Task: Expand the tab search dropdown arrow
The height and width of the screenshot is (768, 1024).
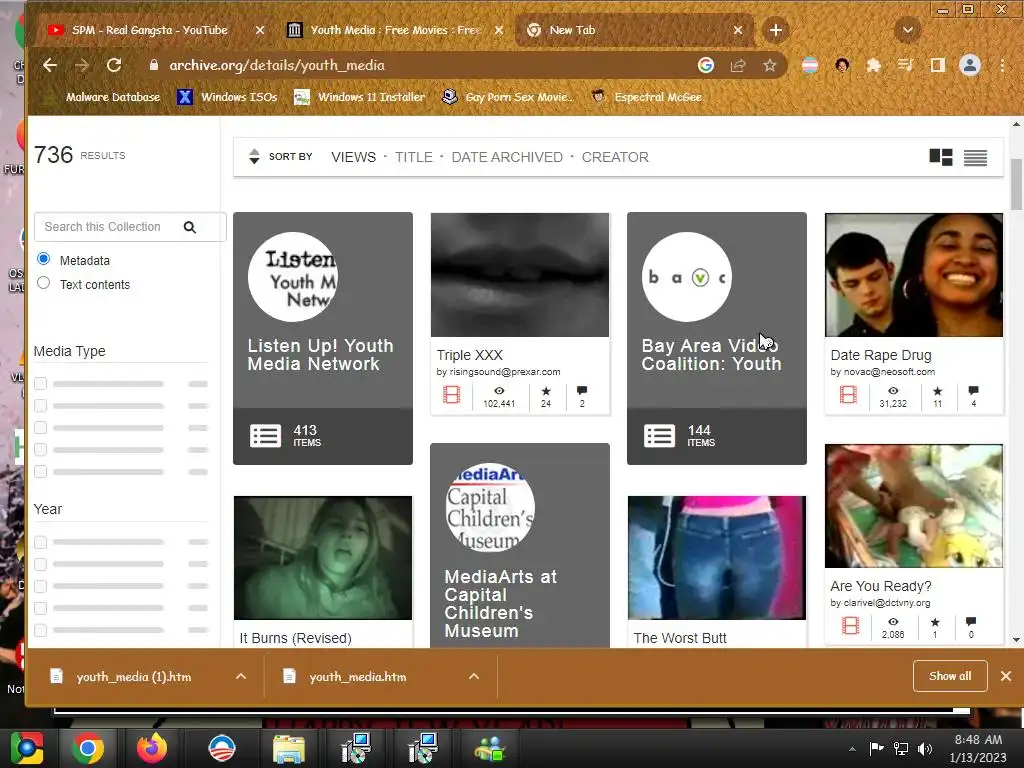Action: (907, 30)
